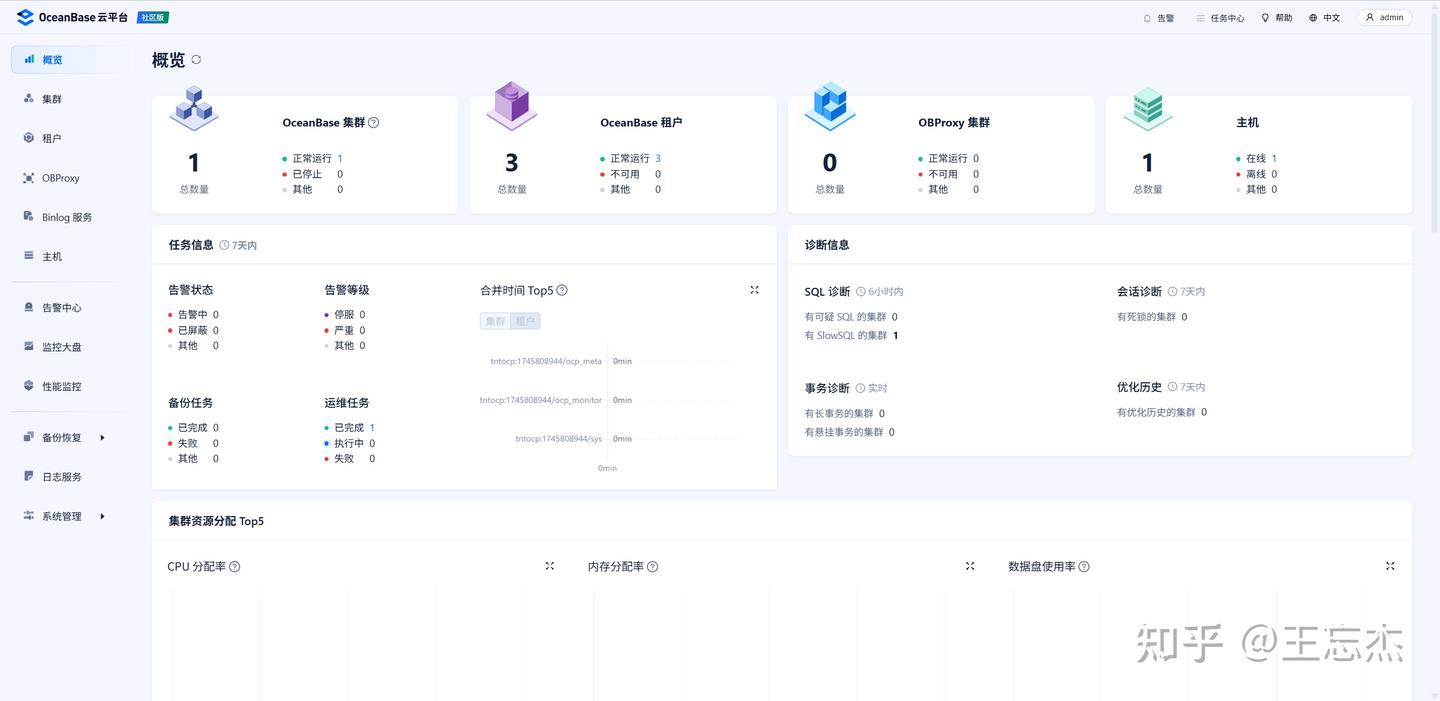Open online host count 1 link

coord(1274,158)
